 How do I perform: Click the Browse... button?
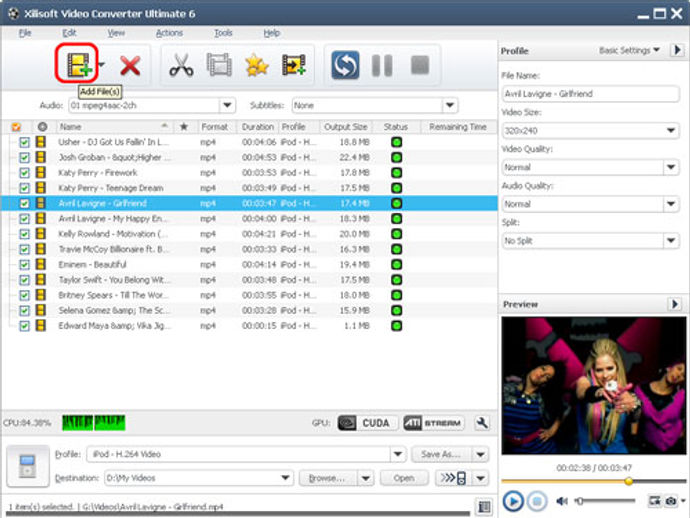(328, 478)
